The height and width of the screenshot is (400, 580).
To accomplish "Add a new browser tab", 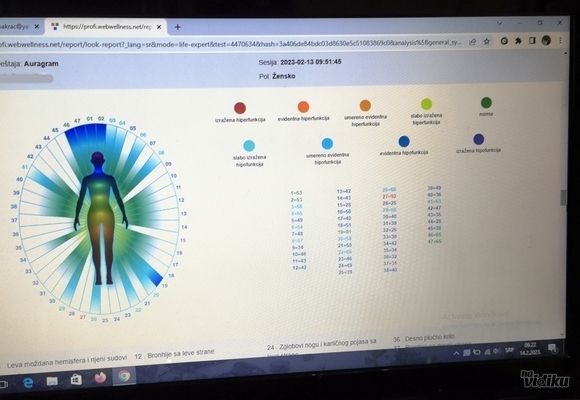I will (x=178, y=27).
